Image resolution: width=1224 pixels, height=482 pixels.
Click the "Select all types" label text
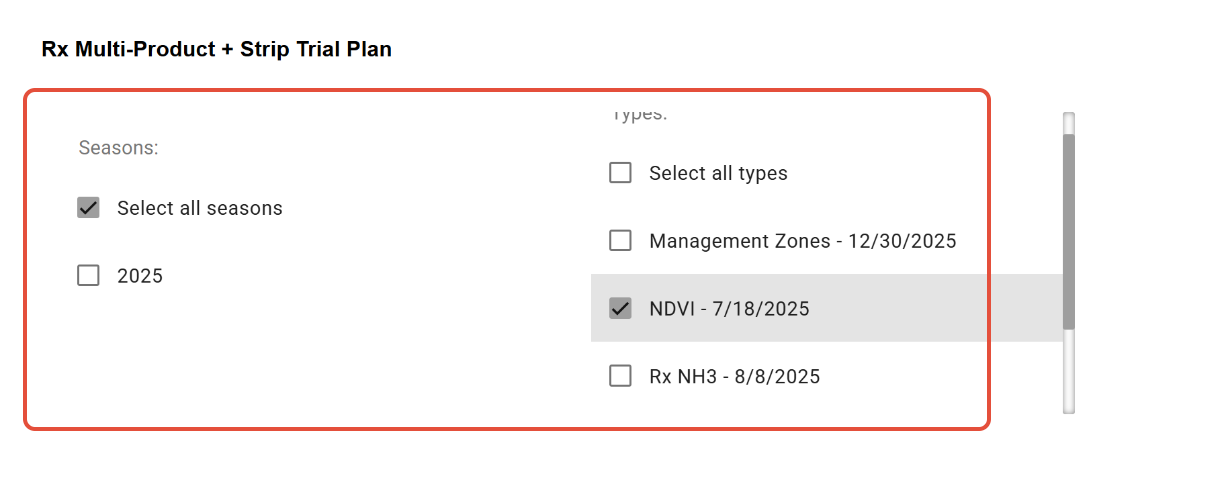[718, 173]
